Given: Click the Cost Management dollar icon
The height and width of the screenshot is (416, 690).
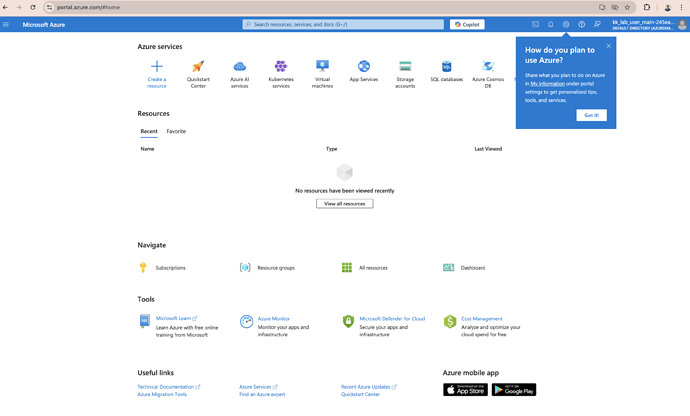Looking at the screenshot, I should 450,321.
